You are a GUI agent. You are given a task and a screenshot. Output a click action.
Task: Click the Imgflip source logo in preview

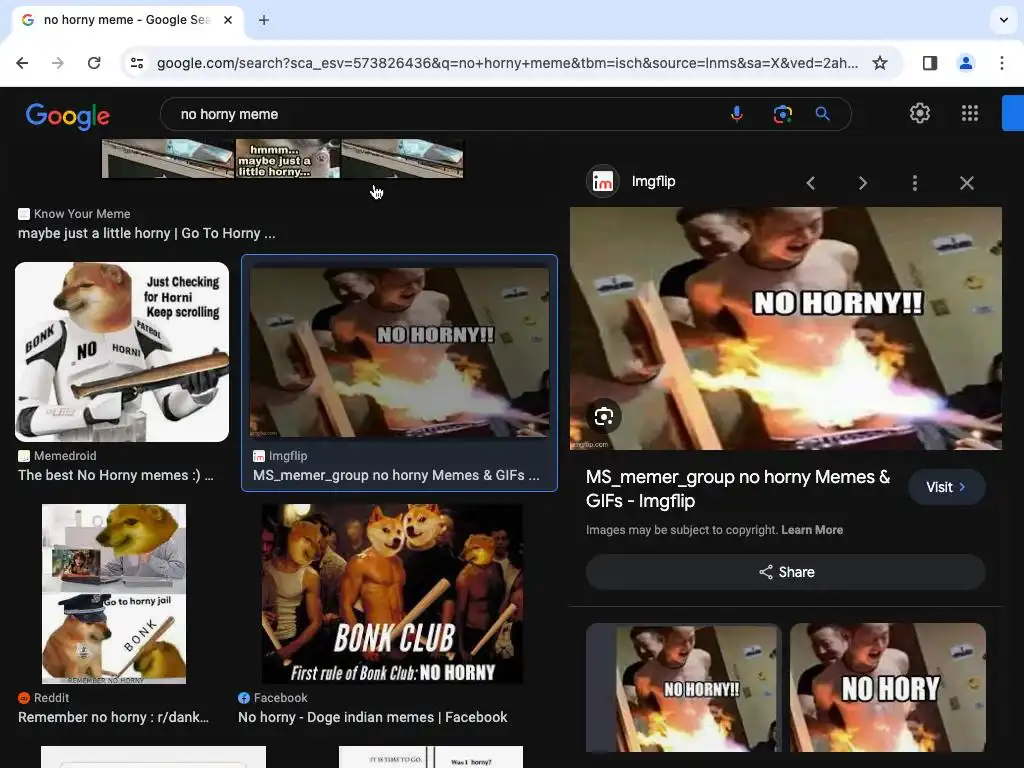click(602, 182)
